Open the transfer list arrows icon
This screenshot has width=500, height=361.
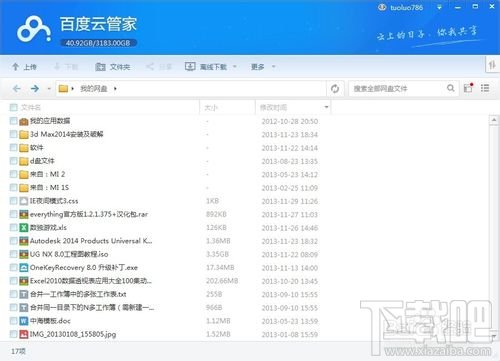[492, 64]
